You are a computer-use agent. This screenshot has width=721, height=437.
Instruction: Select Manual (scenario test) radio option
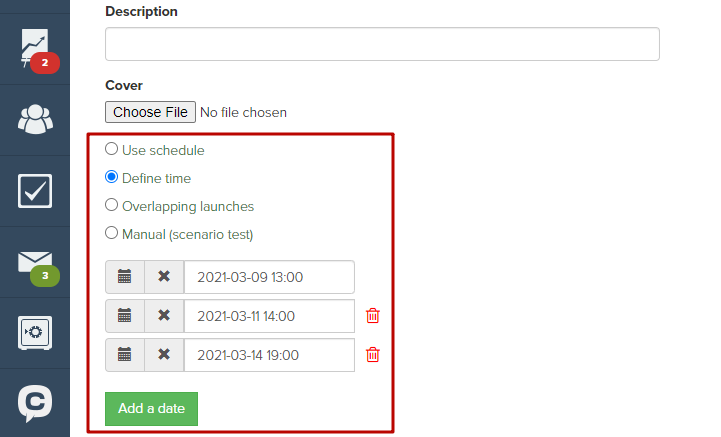click(x=111, y=233)
